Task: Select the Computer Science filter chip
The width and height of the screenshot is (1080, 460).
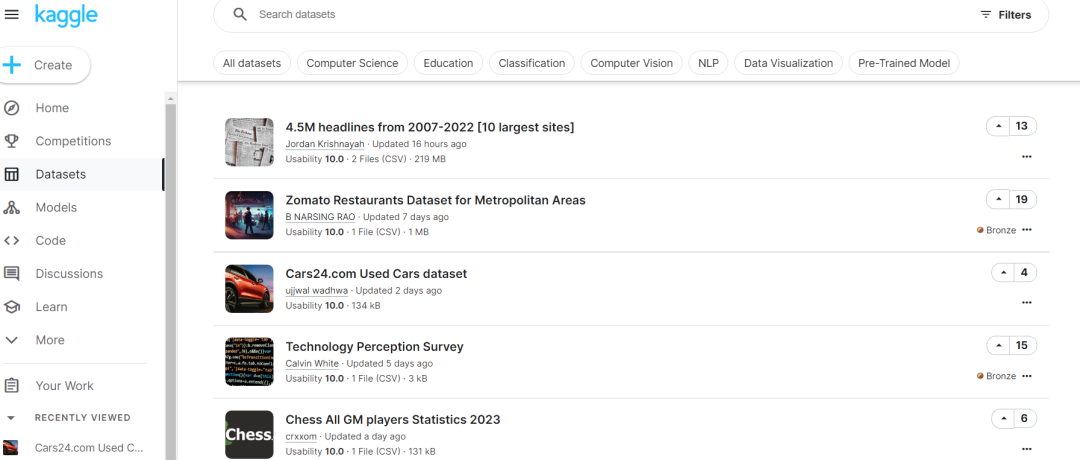Action: (x=352, y=63)
